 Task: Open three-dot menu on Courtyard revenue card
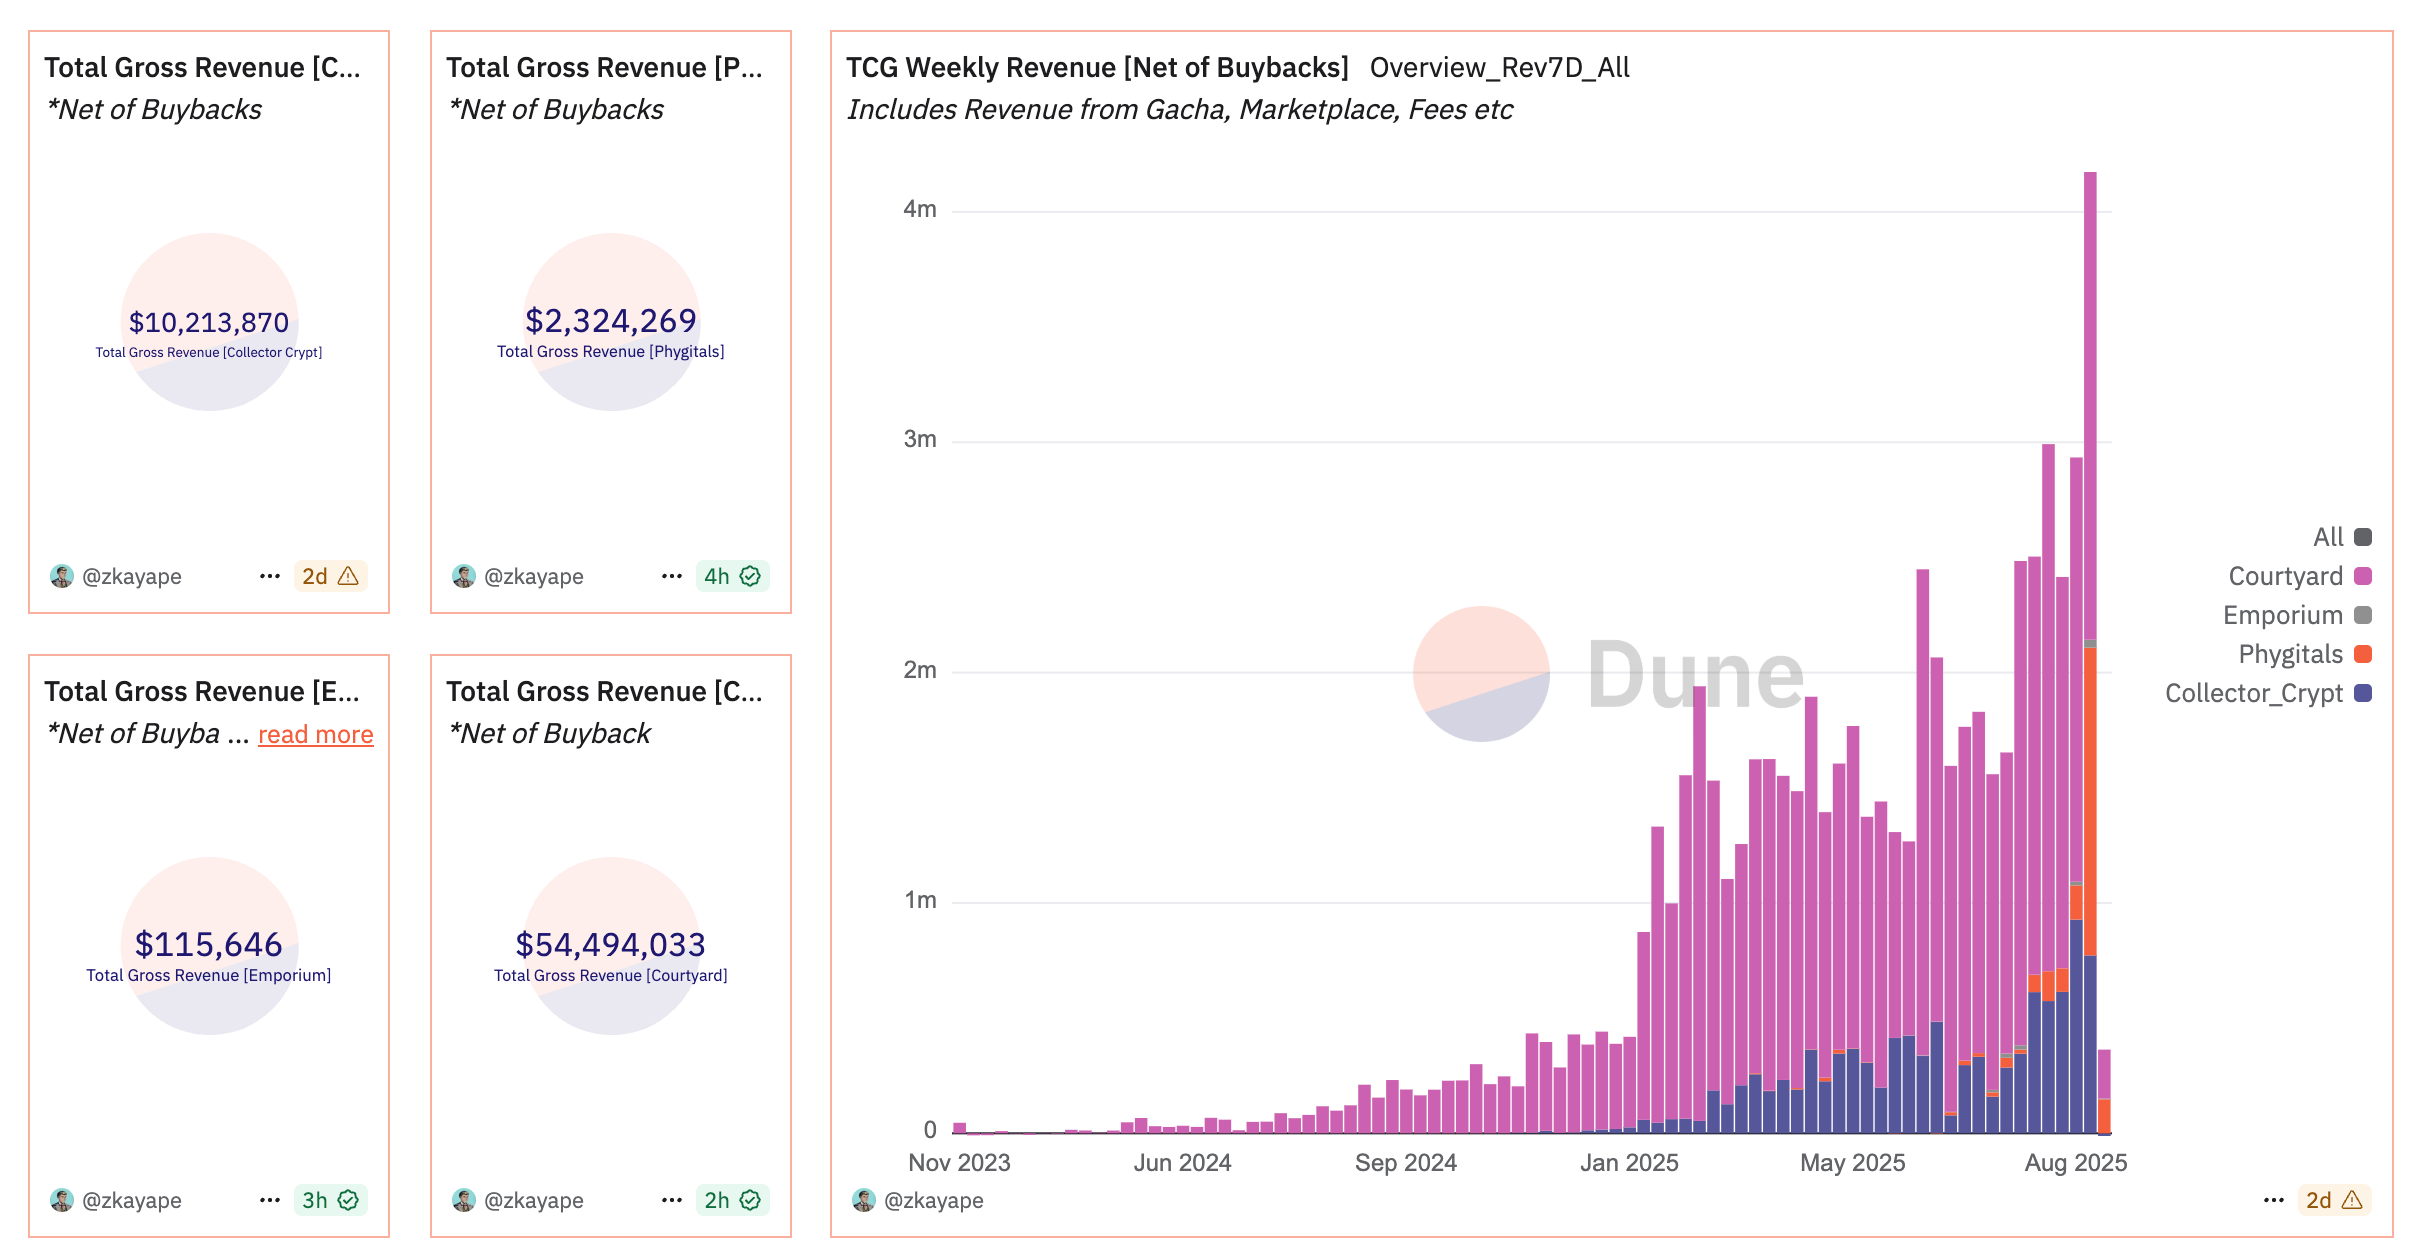671,1200
